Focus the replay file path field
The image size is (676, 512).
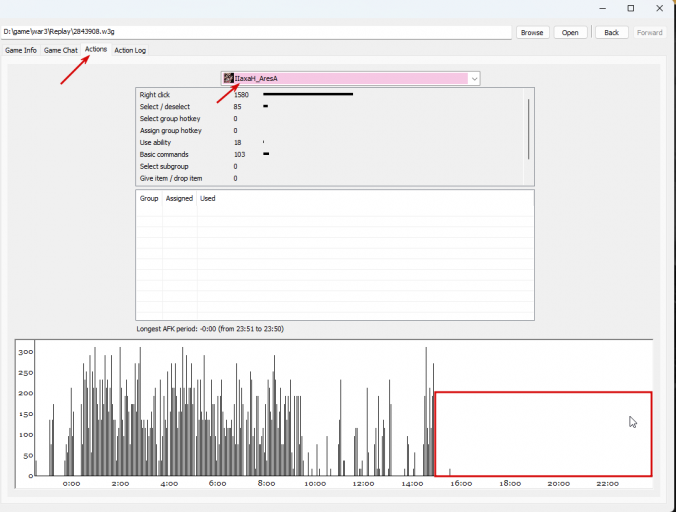[256, 32]
